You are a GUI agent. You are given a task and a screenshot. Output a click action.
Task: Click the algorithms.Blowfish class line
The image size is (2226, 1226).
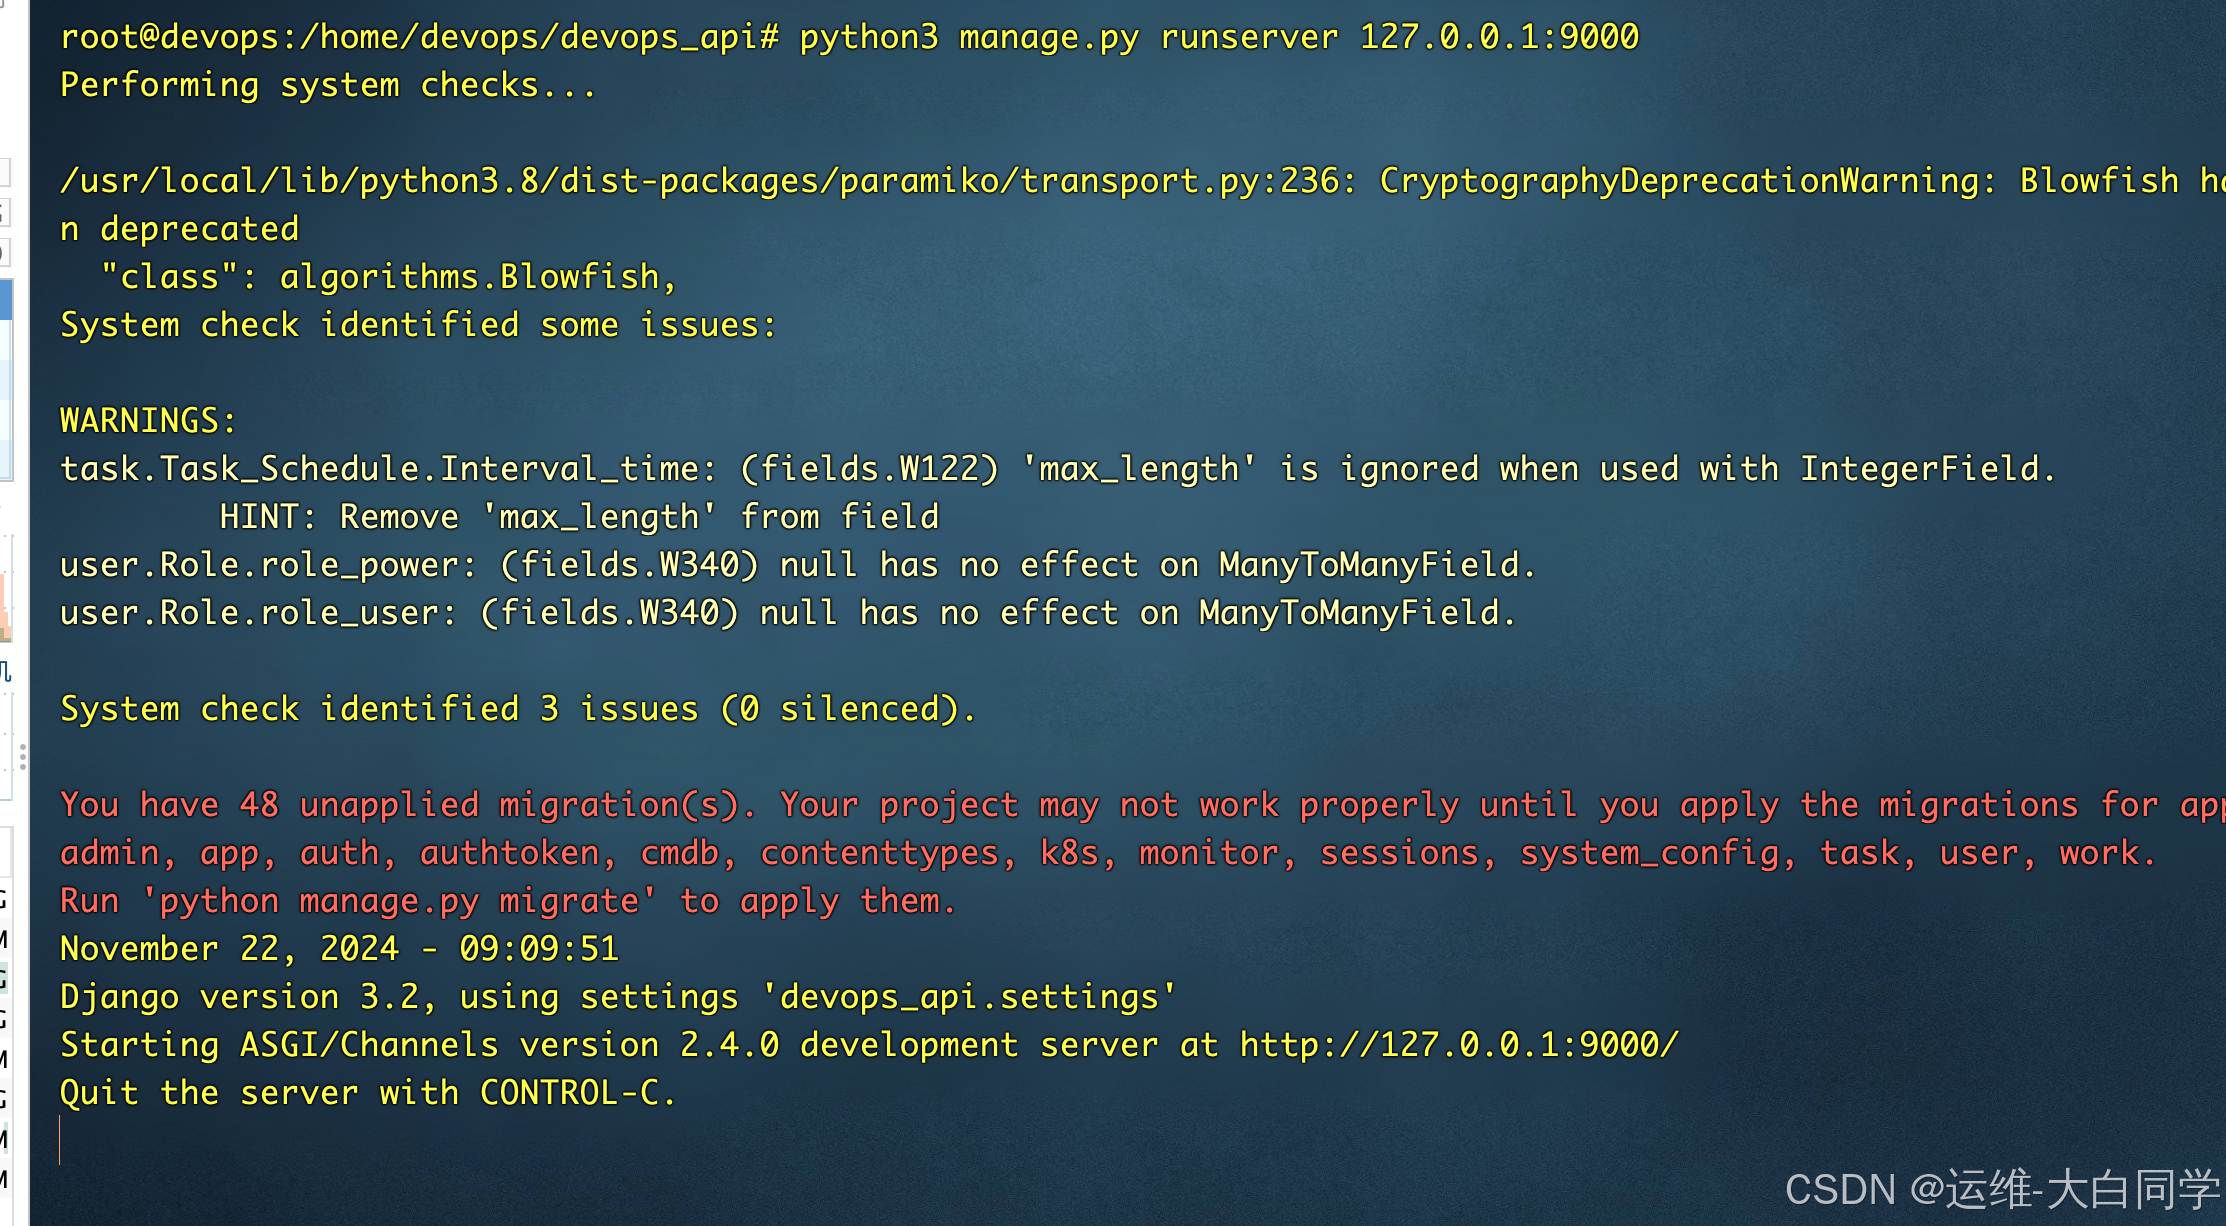389,277
